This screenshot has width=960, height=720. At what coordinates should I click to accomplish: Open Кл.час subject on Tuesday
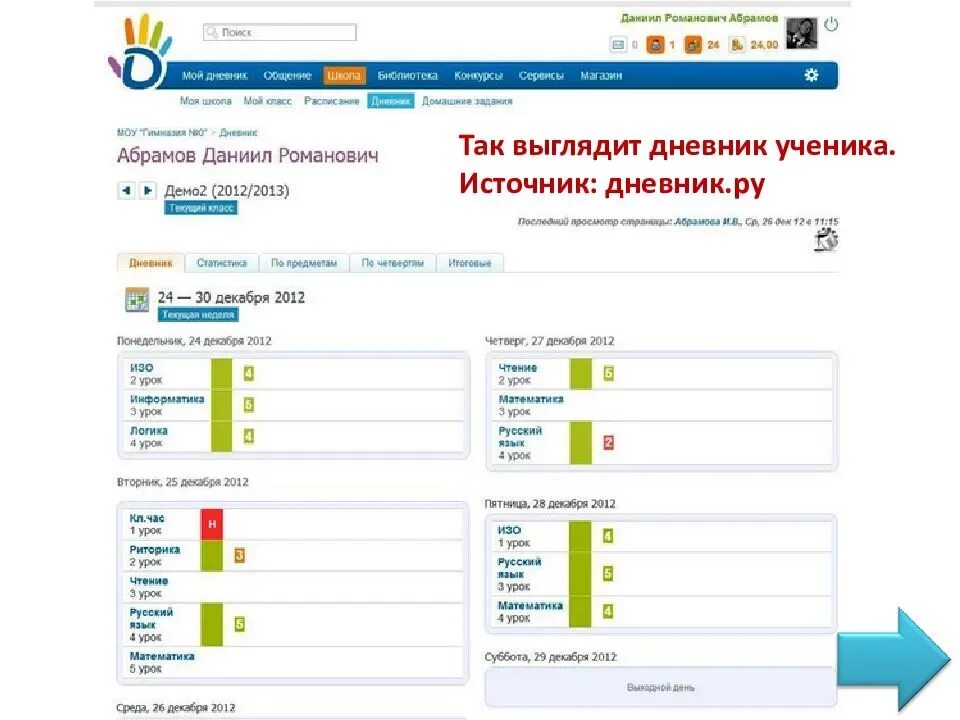coord(147,518)
